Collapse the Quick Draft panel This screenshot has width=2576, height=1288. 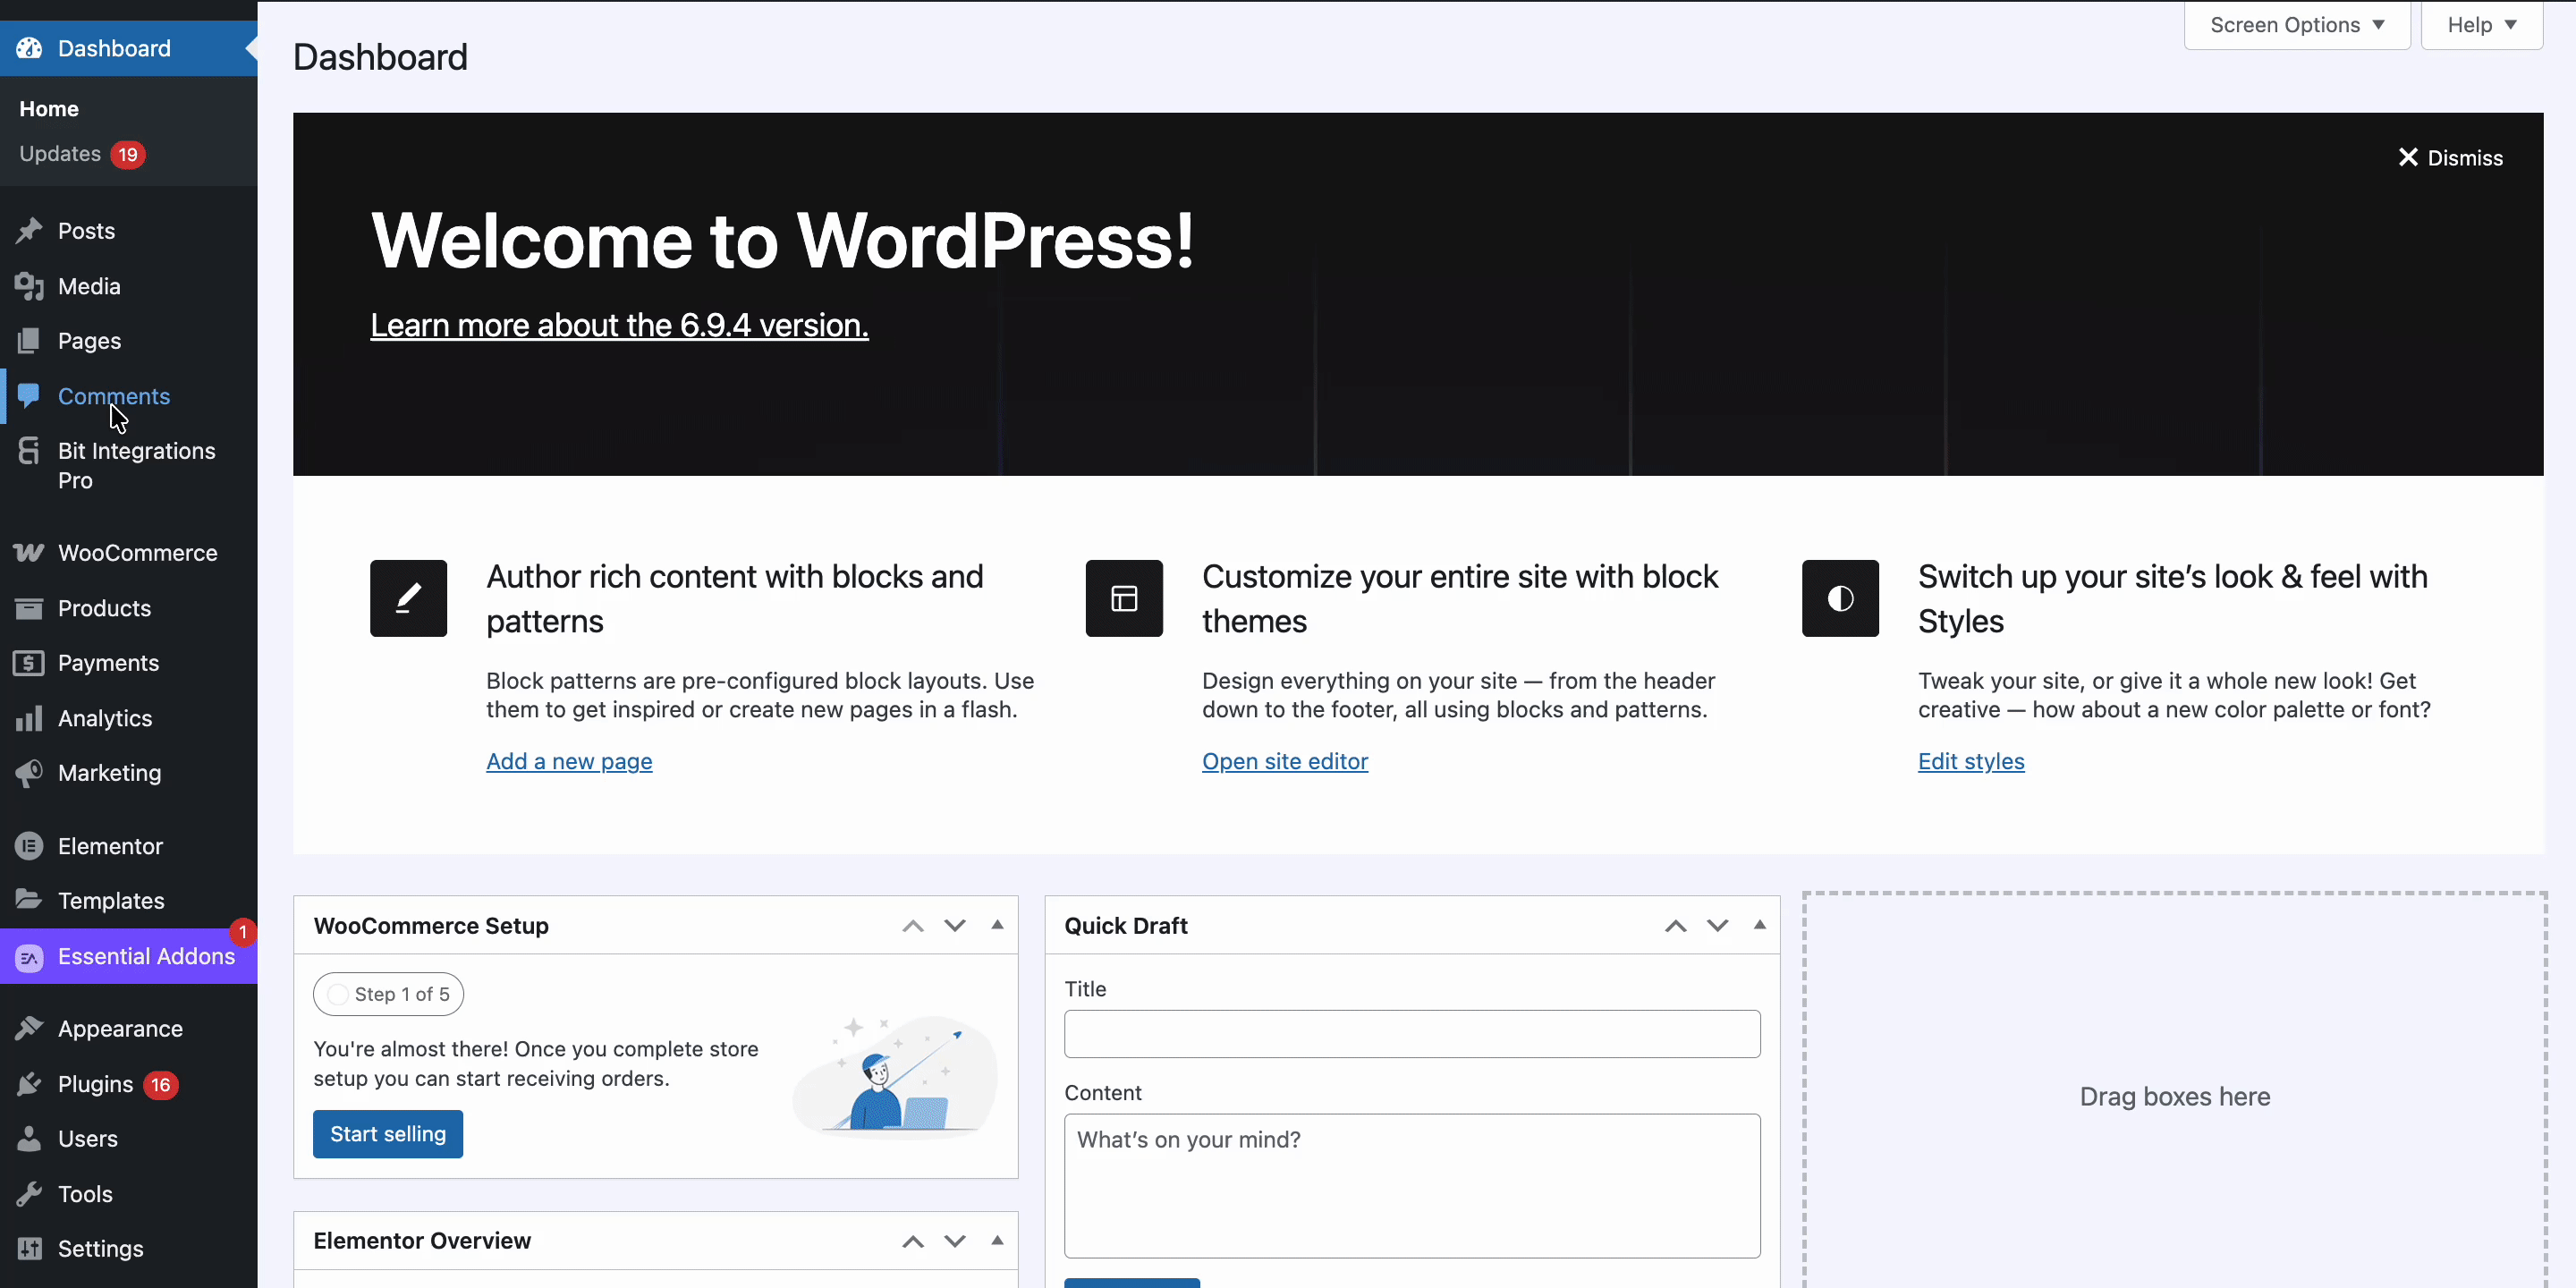pyautogui.click(x=1759, y=925)
